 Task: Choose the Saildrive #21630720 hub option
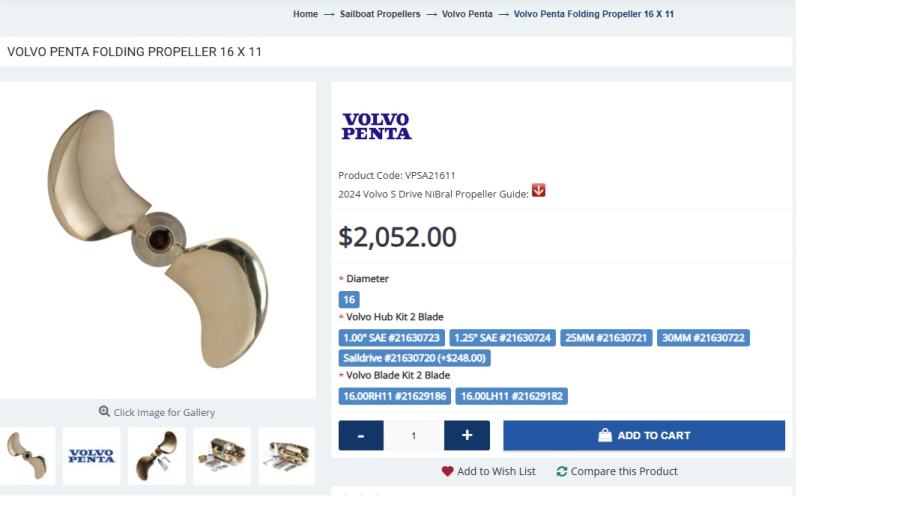tap(414, 358)
